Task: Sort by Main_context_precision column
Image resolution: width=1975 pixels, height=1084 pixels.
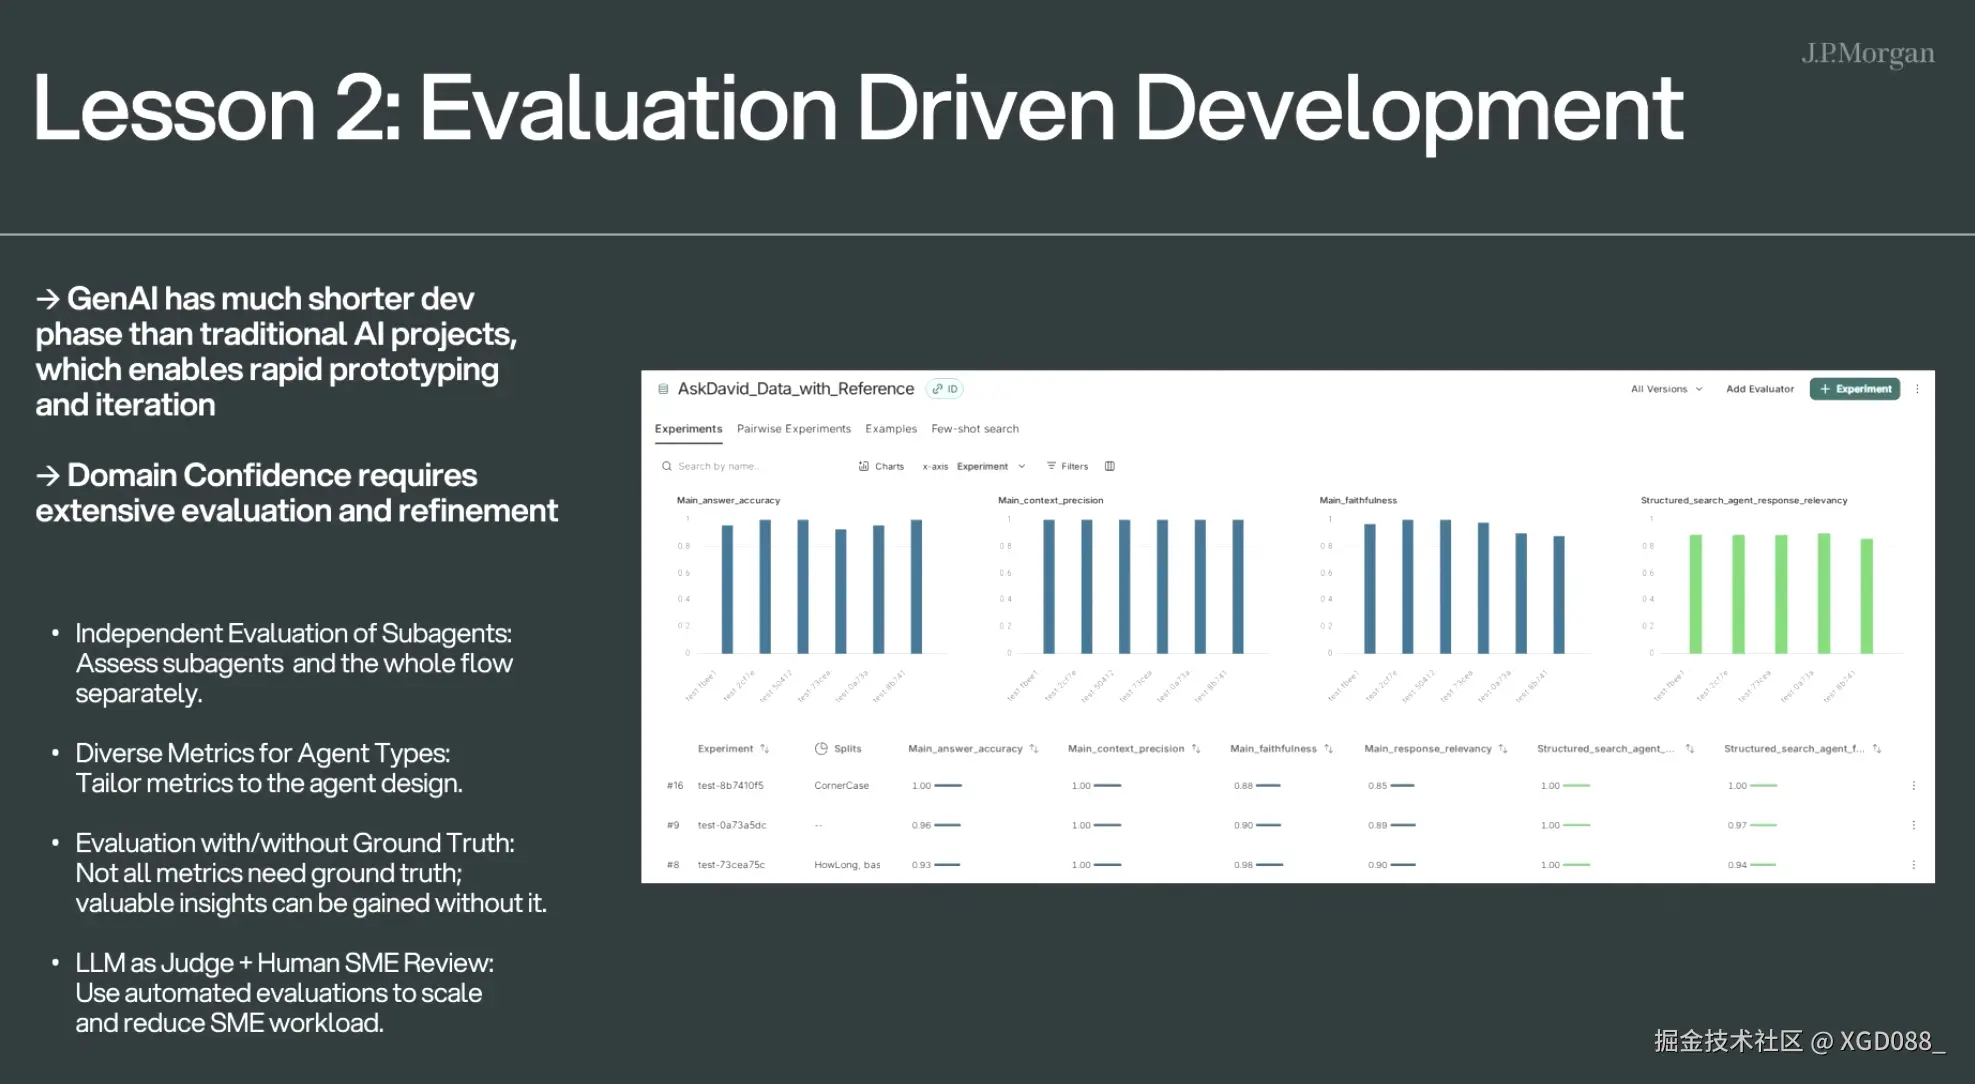Action: click(1196, 749)
